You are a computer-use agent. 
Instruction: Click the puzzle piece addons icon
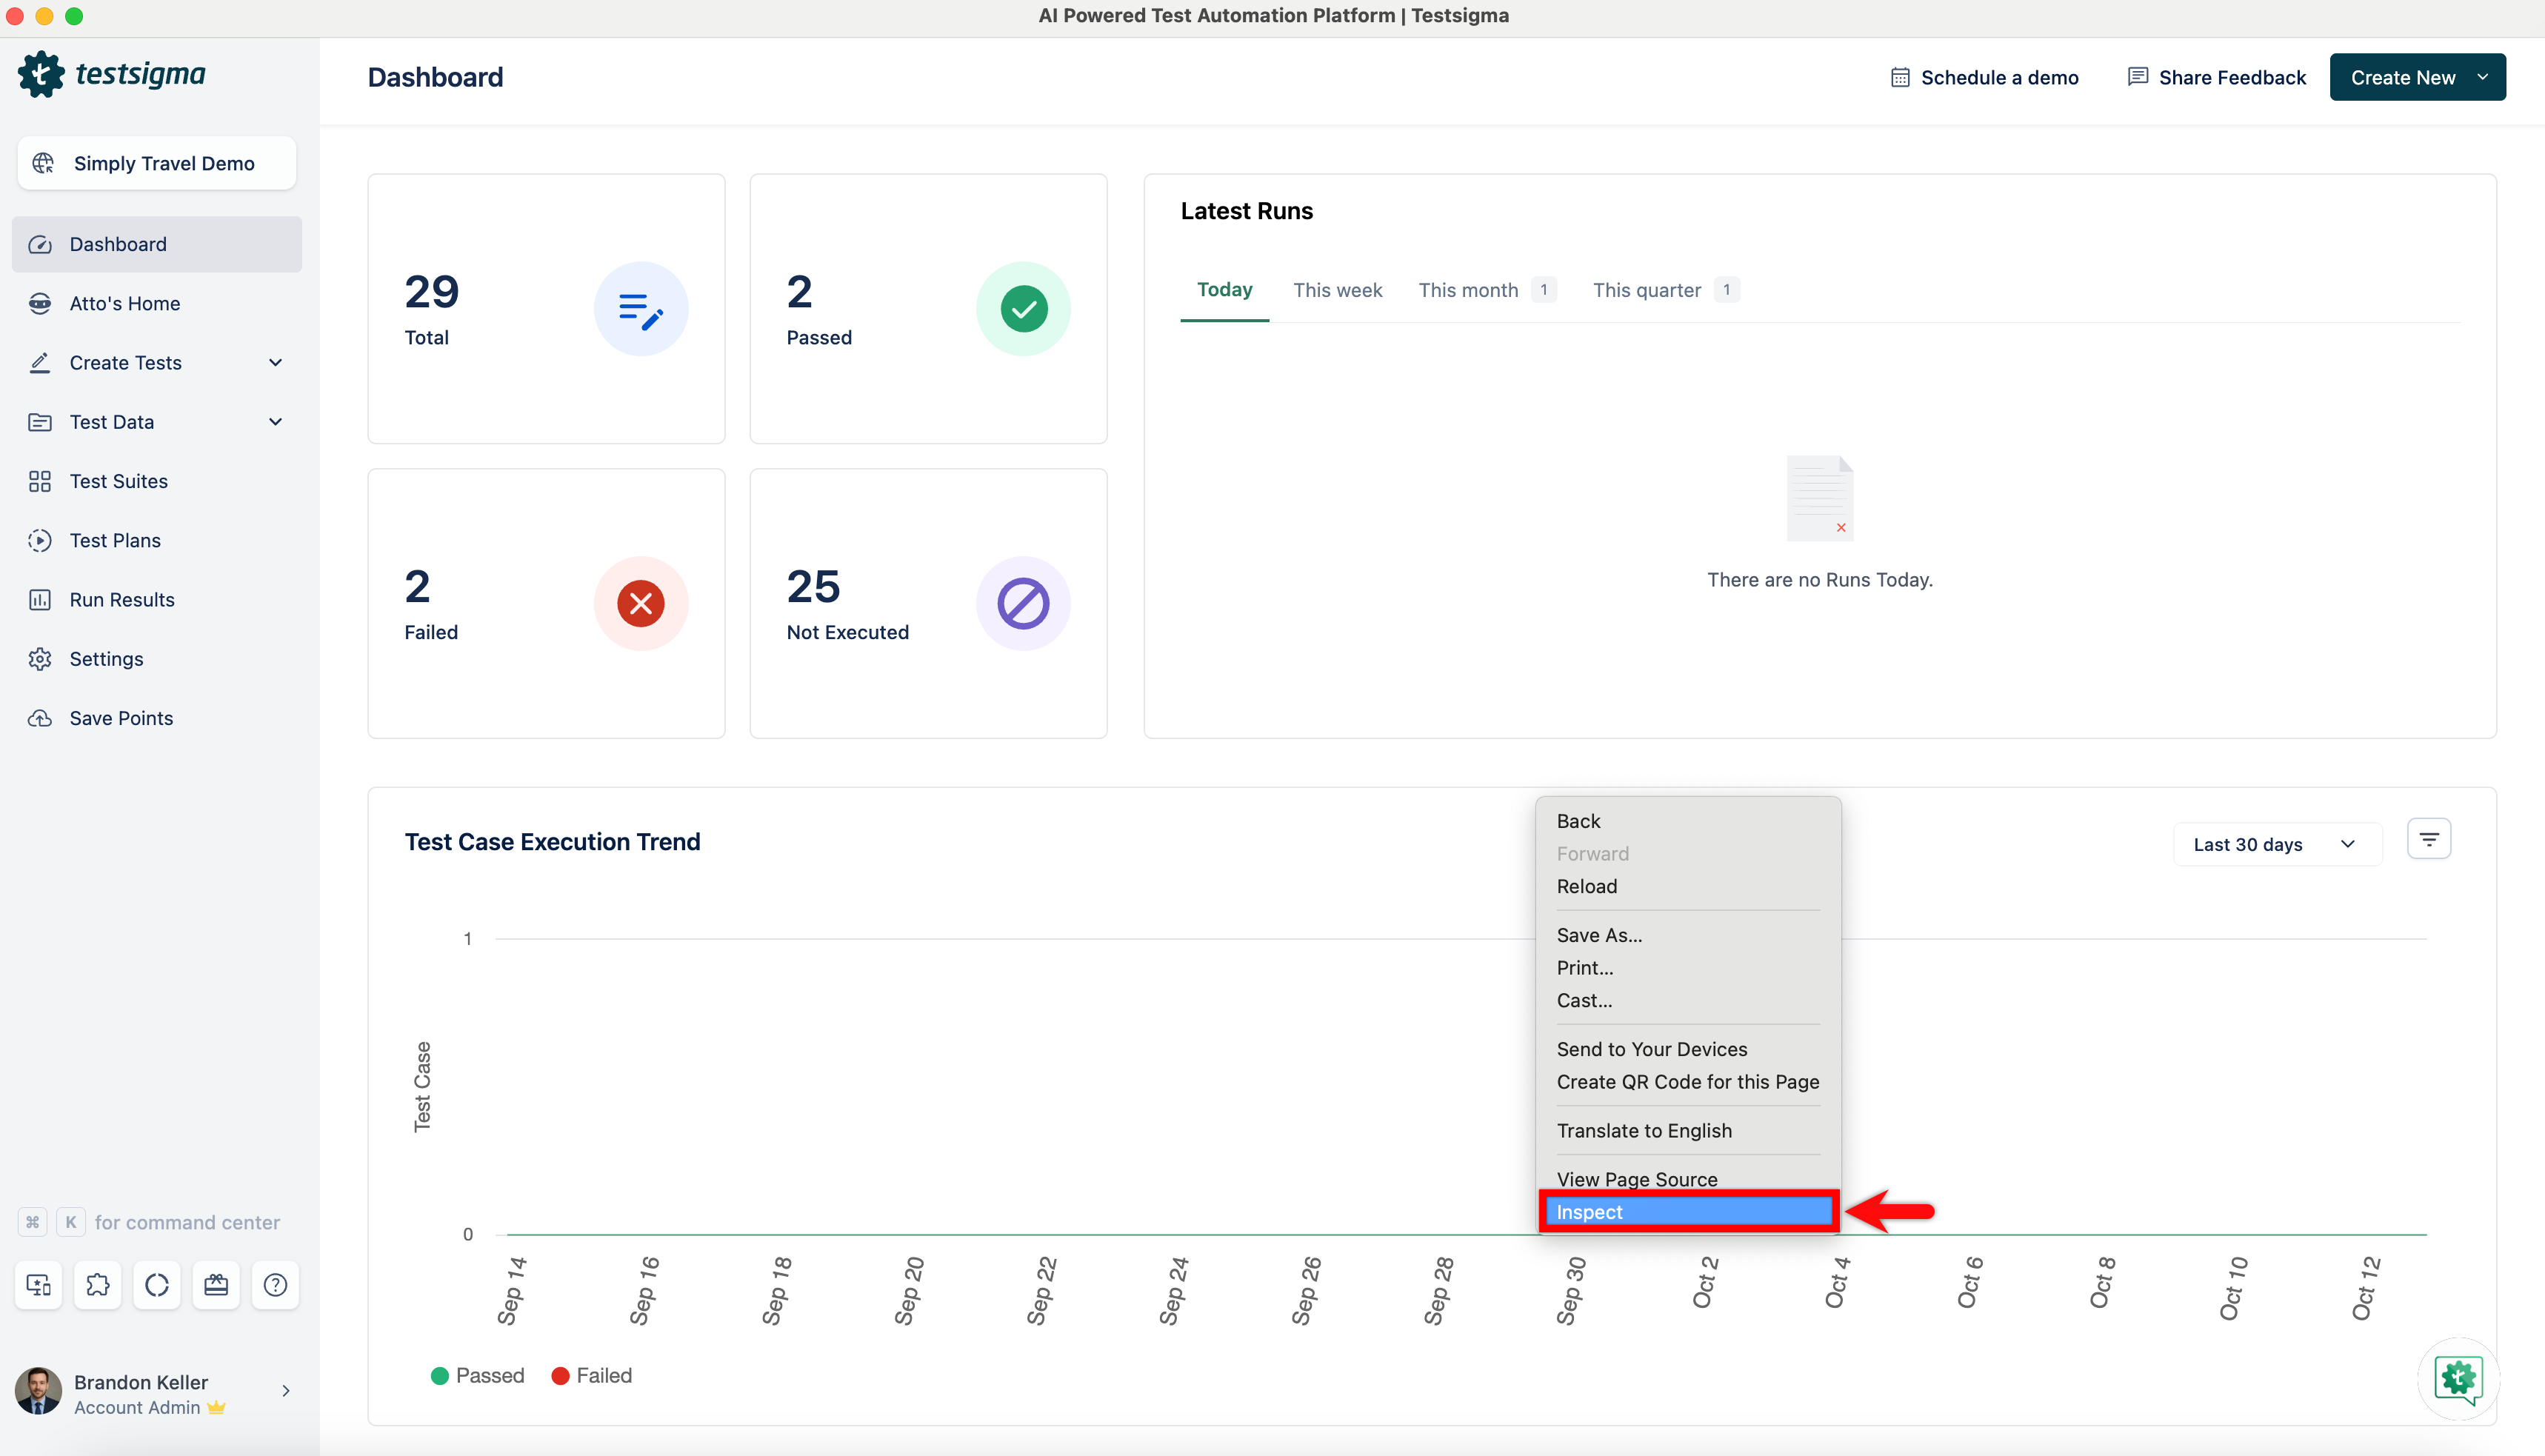tap(98, 1285)
